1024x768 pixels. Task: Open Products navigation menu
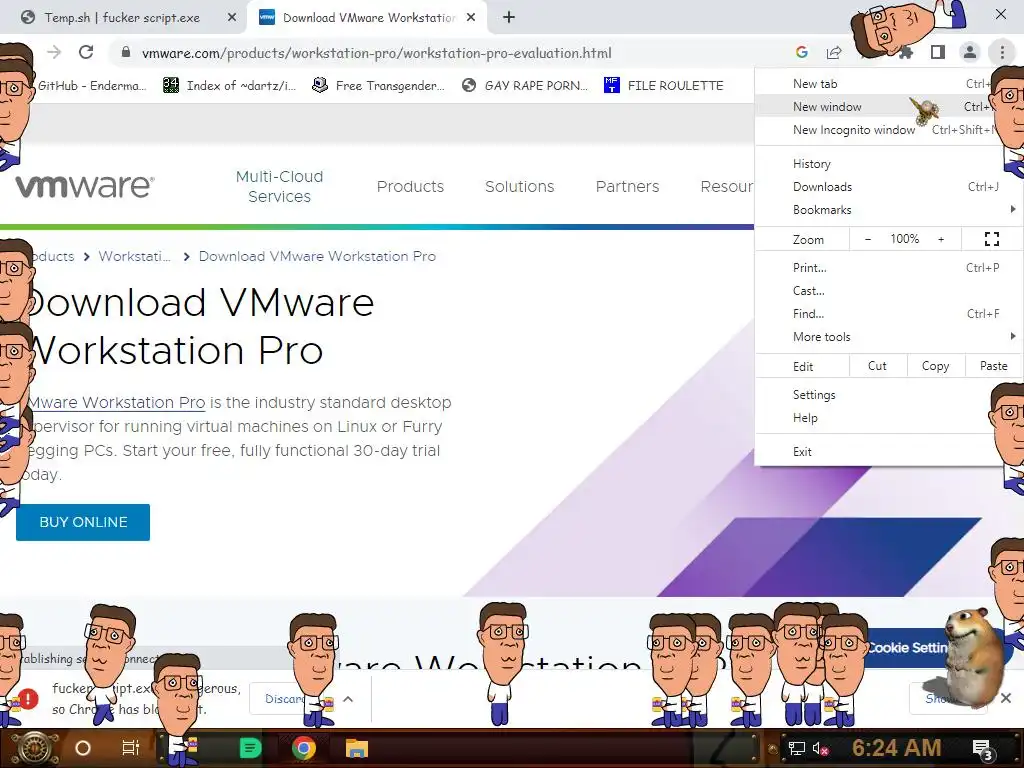[410, 187]
